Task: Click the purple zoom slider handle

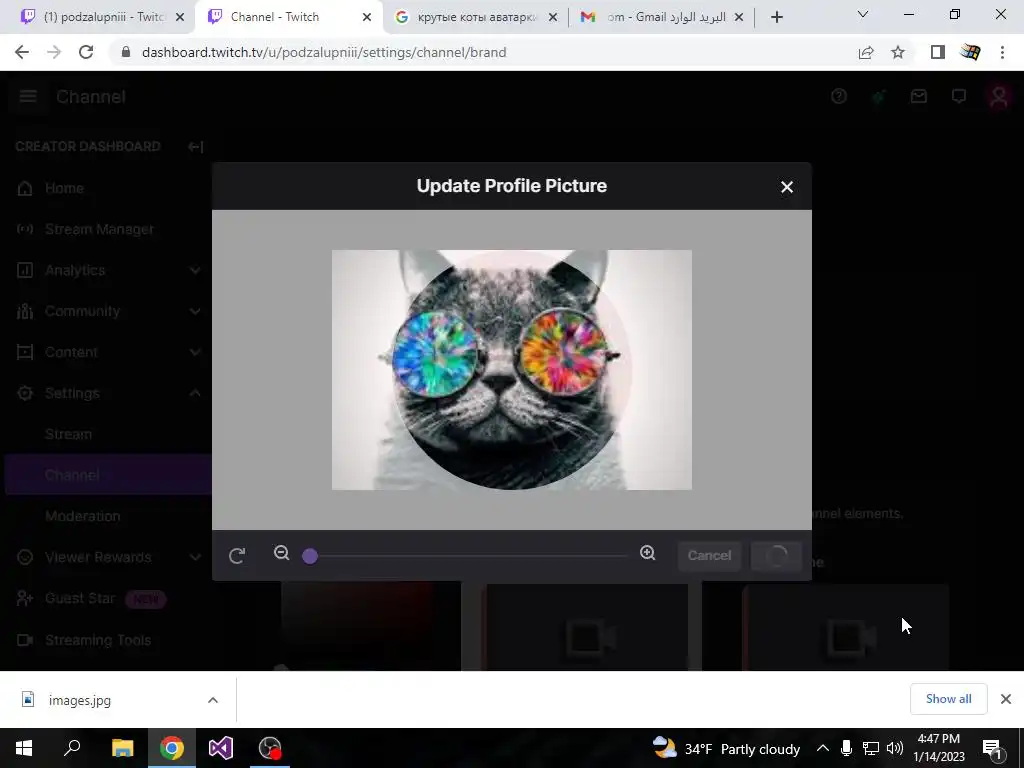Action: point(310,556)
